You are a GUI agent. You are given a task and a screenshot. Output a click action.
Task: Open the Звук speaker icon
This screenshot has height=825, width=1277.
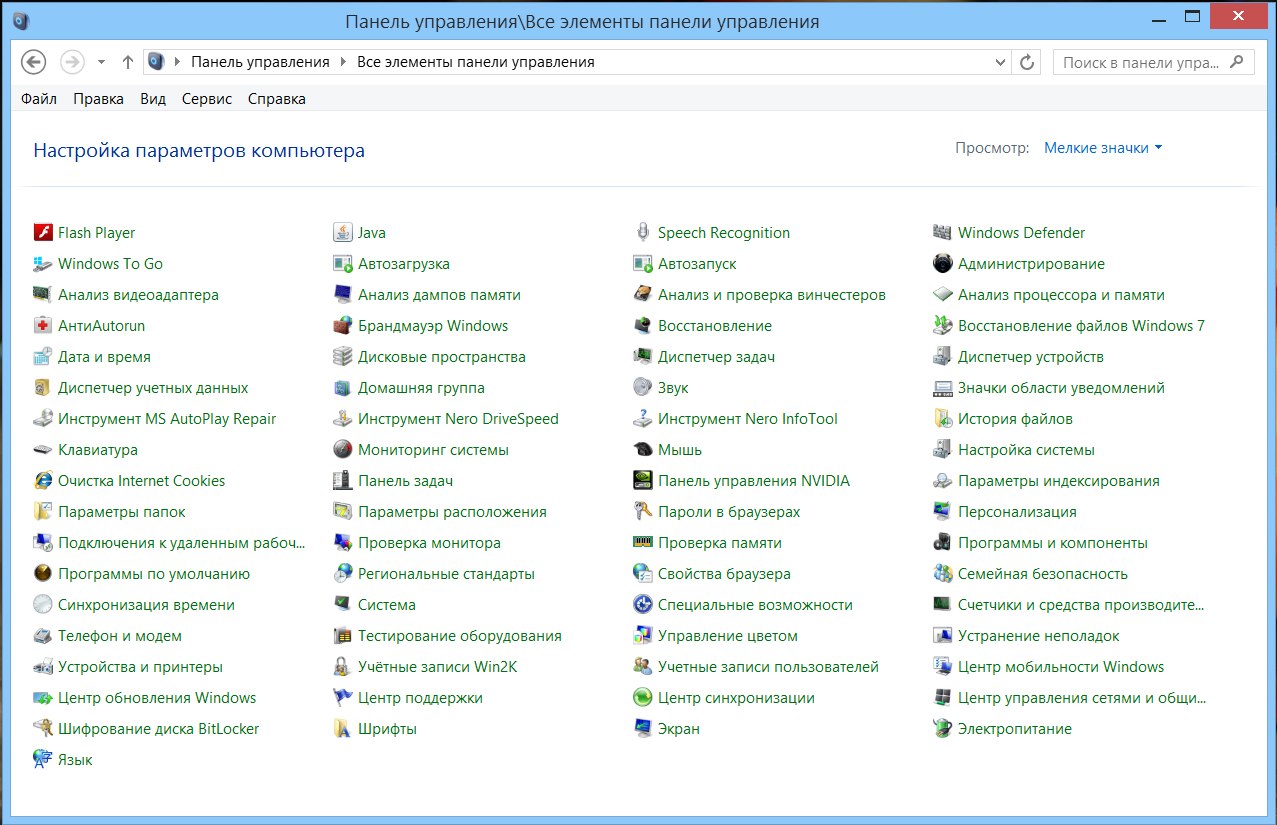tap(643, 388)
